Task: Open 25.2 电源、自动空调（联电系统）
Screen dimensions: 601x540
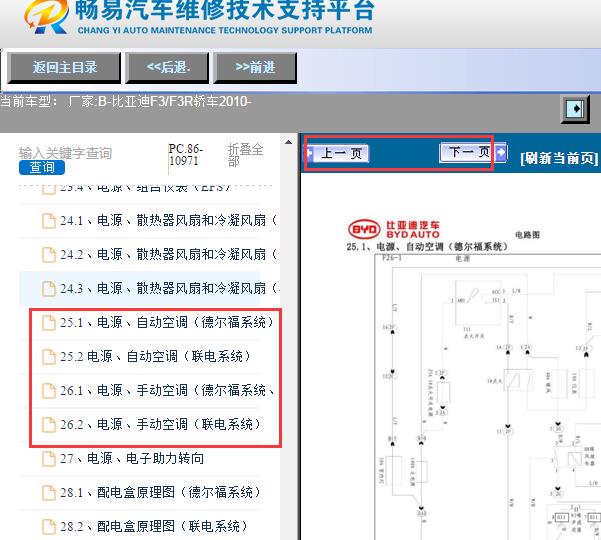Action: point(155,356)
